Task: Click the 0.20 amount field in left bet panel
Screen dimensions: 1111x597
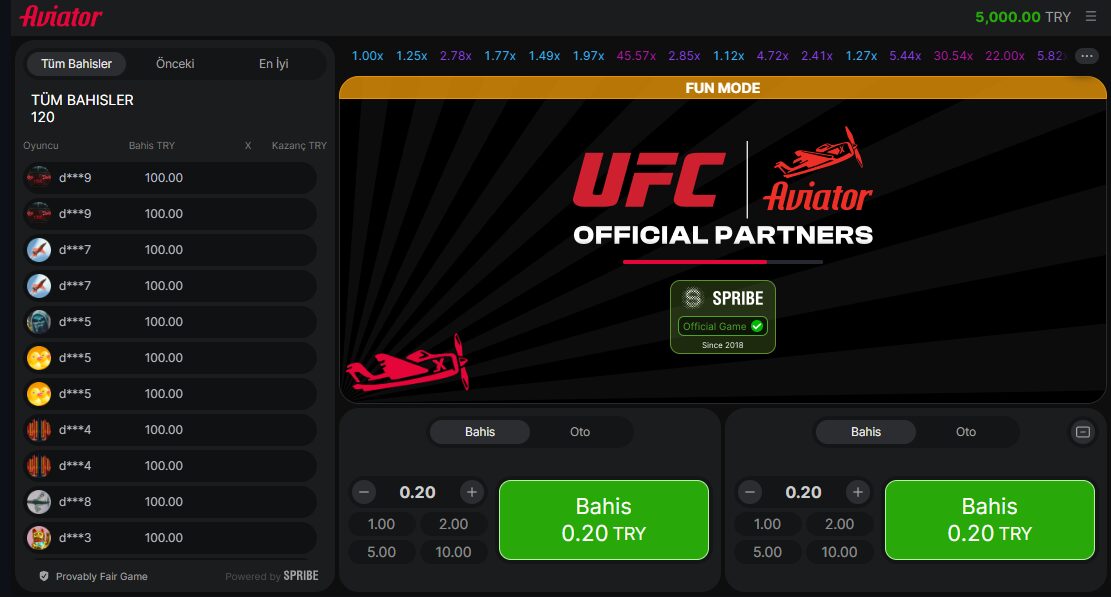Action: [417, 492]
